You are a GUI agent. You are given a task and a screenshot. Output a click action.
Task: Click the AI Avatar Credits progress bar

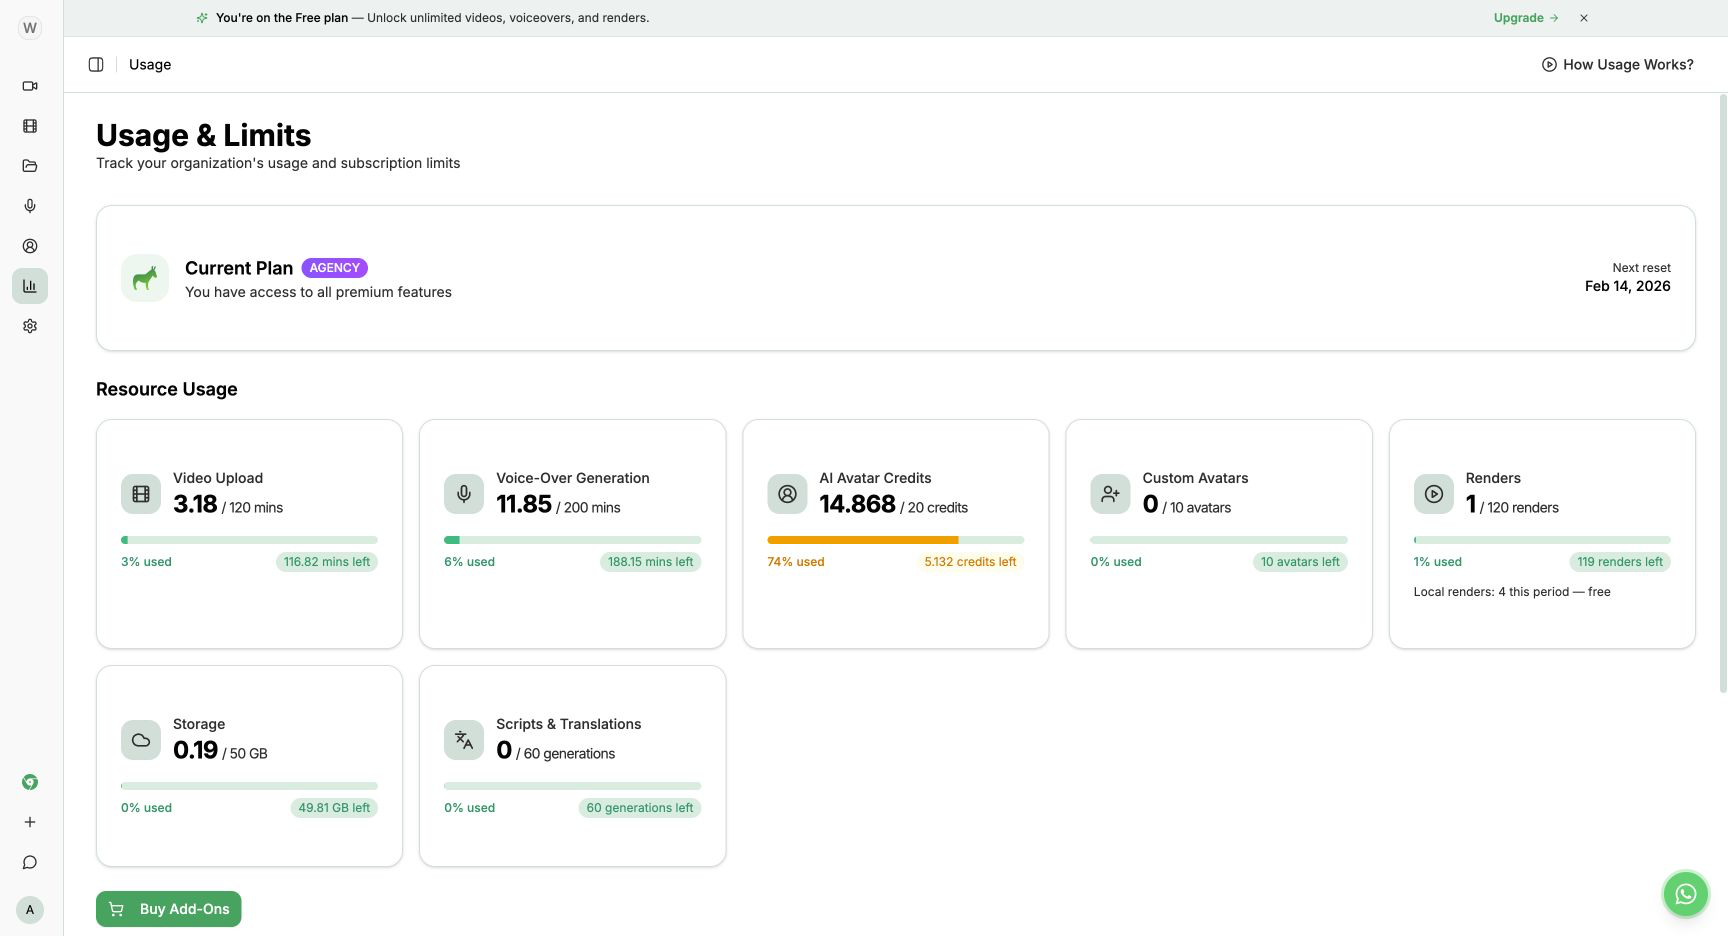click(x=896, y=540)
